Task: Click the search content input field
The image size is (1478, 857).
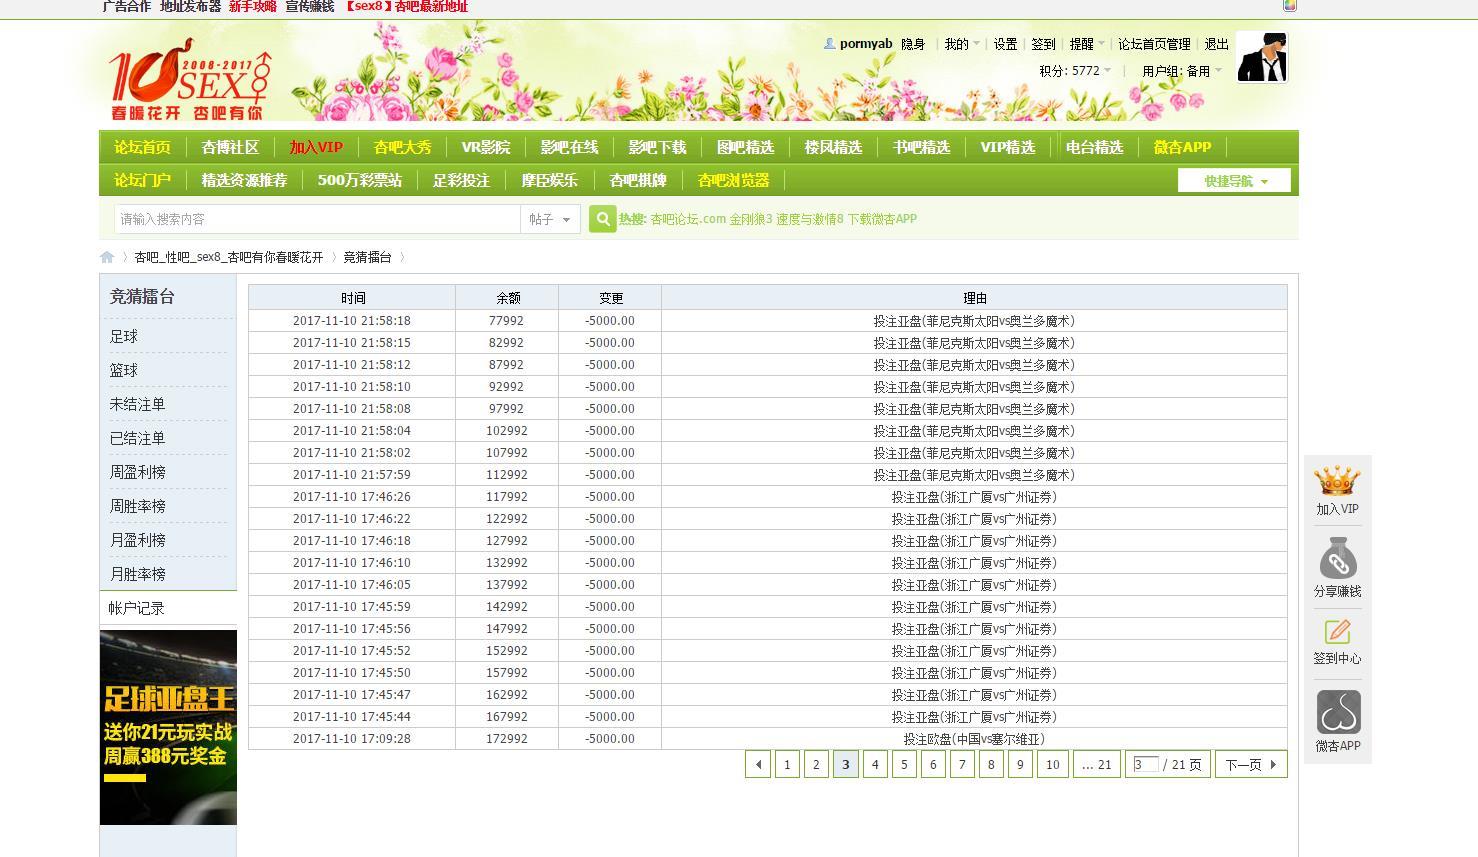Action: point(317,219)
